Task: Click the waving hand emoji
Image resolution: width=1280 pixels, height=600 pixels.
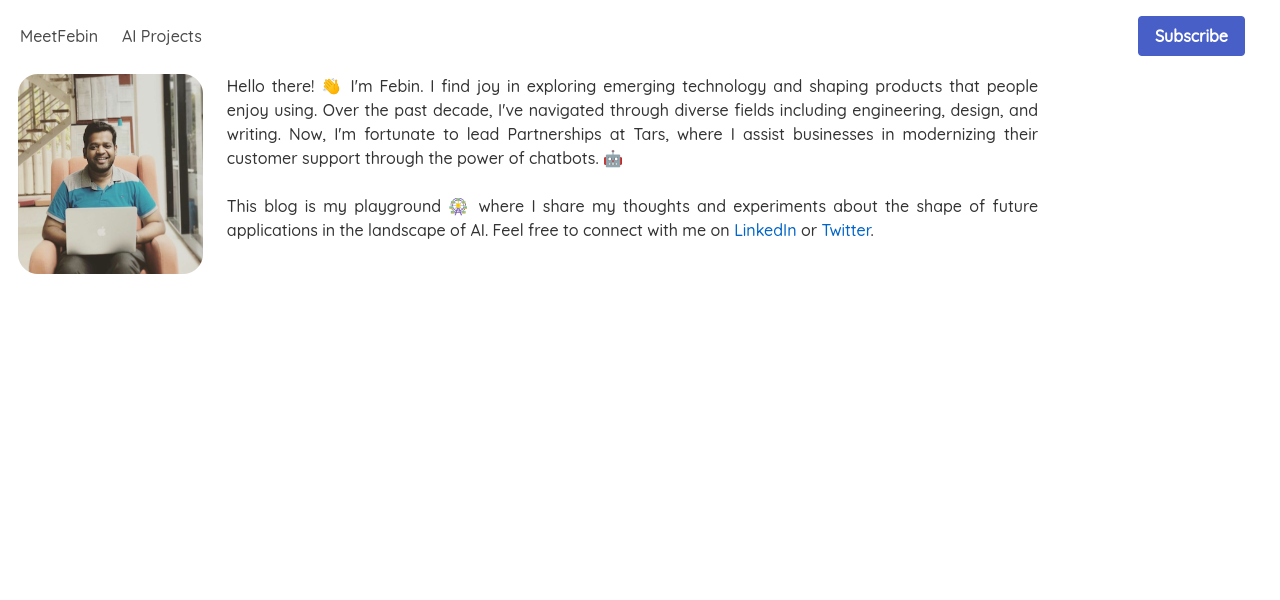Action: click(x=331, y=87)
